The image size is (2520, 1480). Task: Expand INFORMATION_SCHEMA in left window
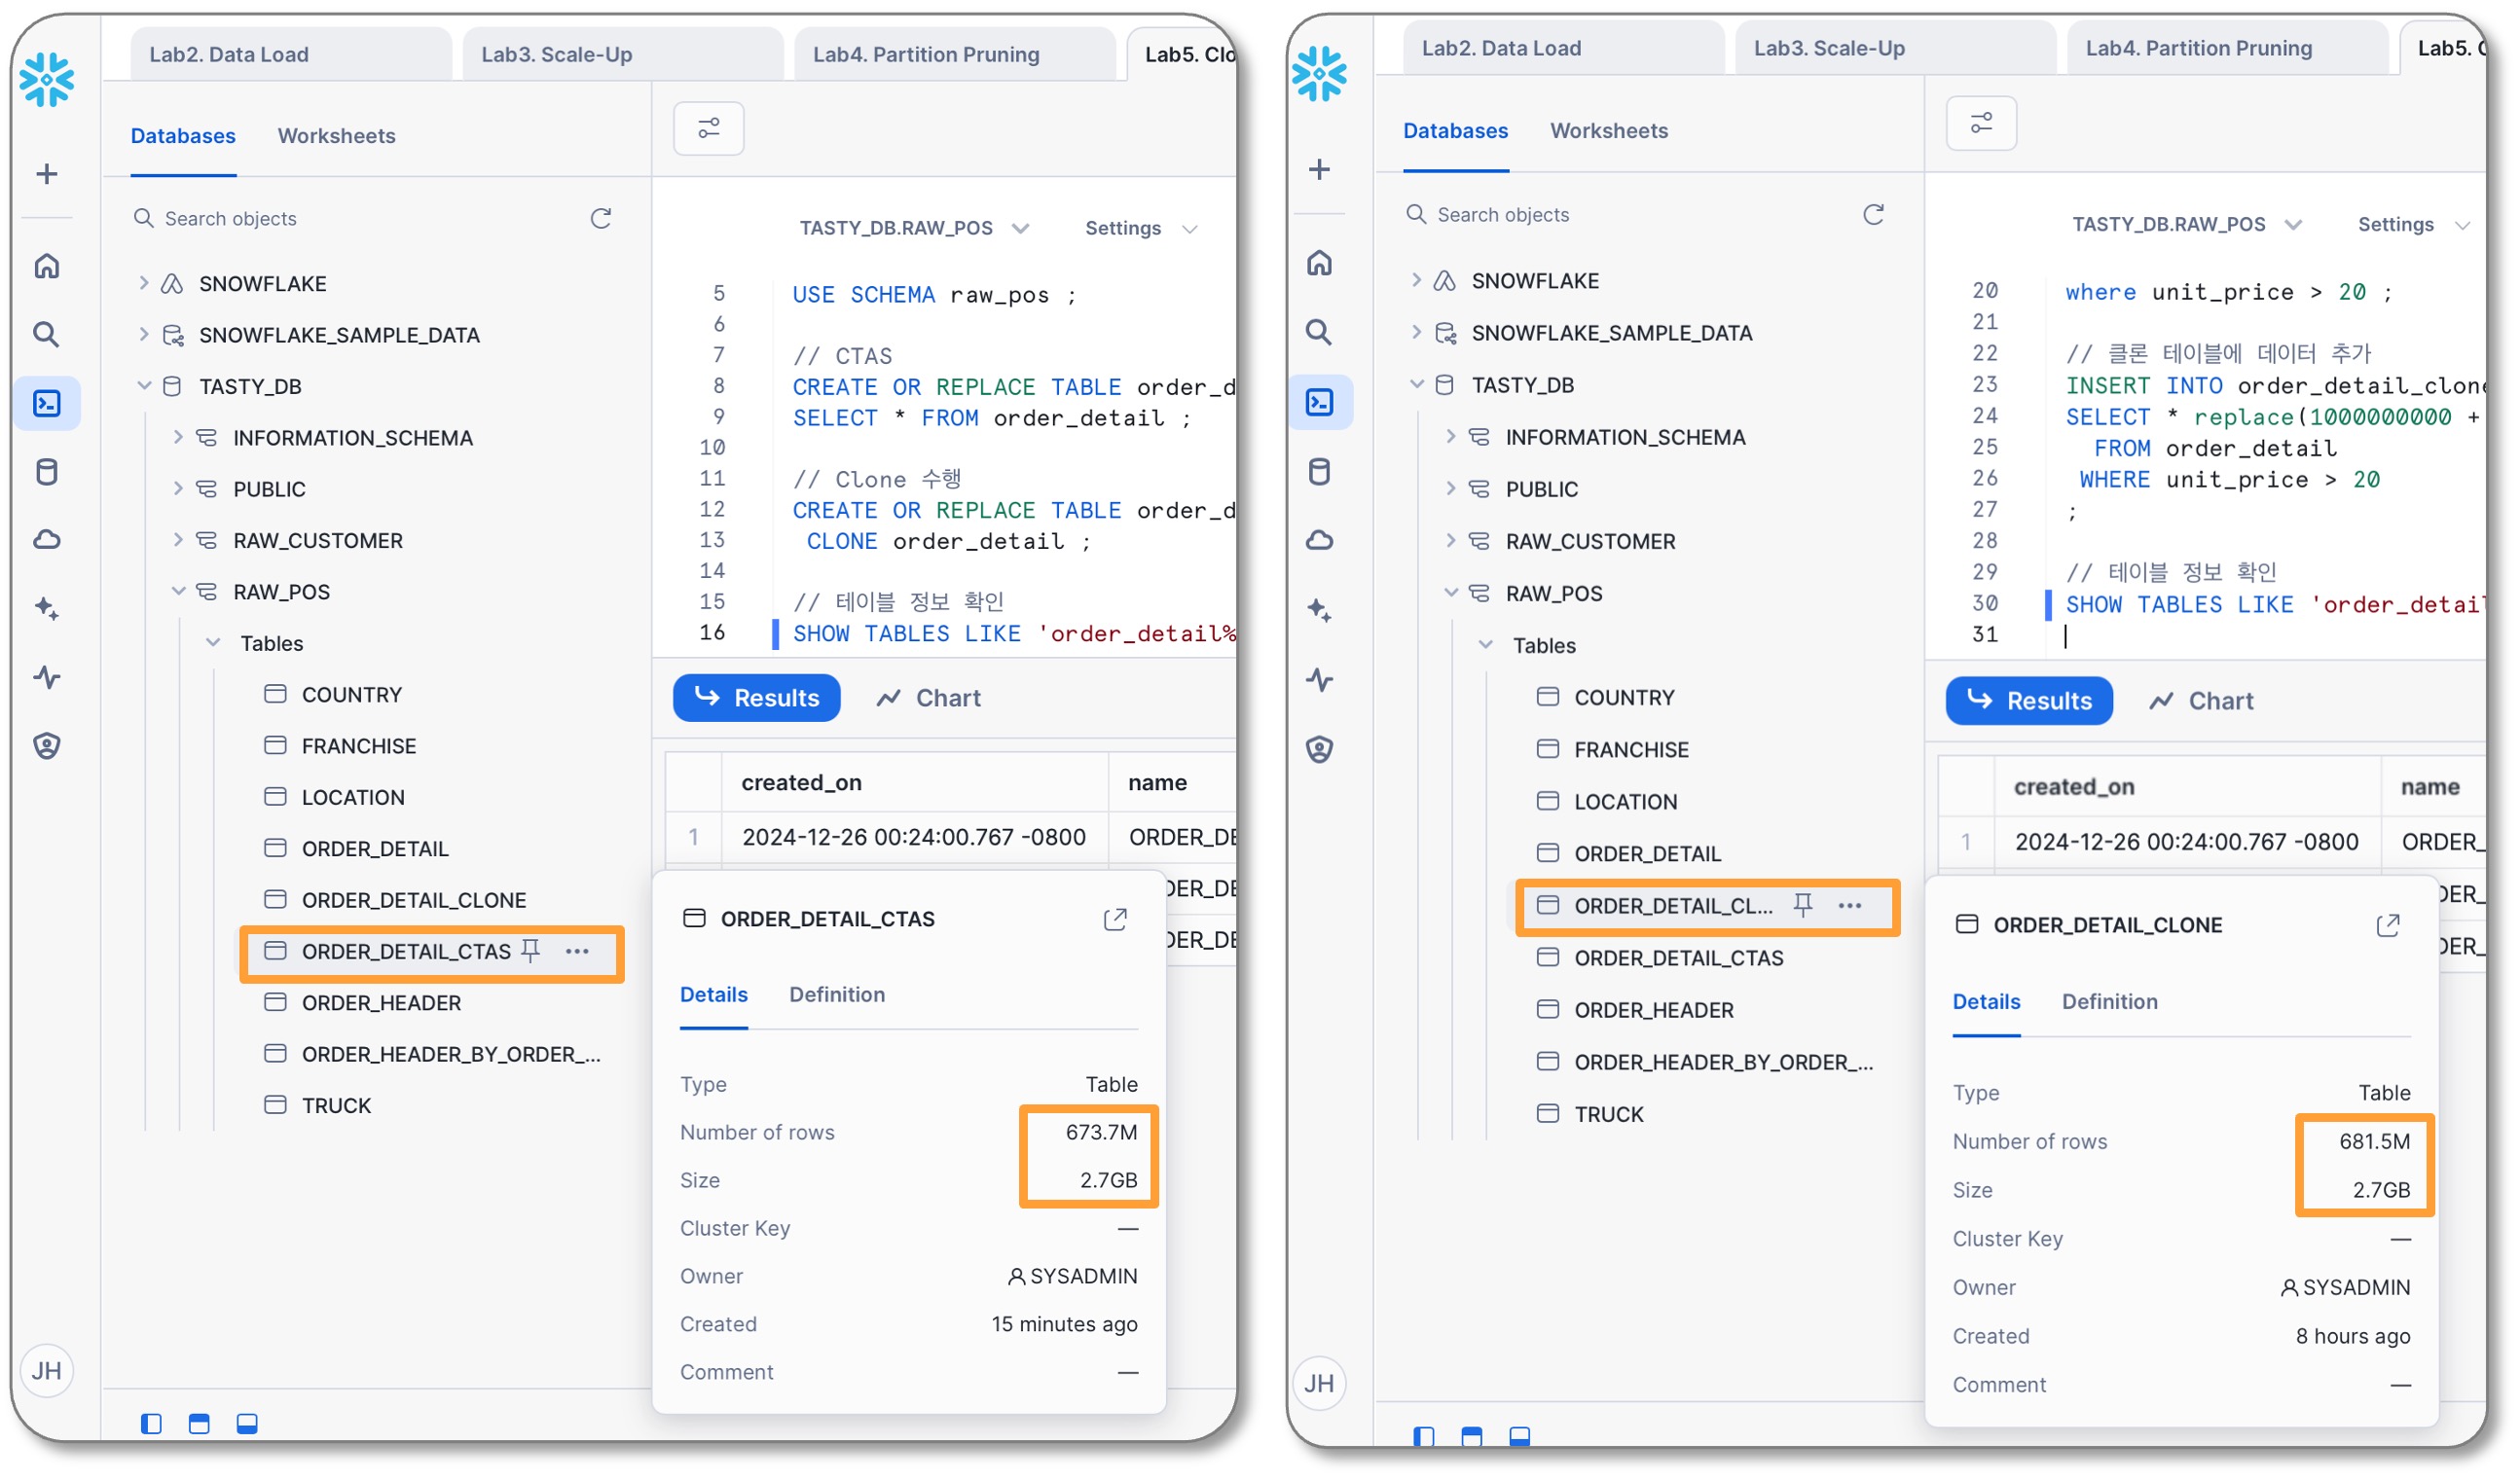(177, 437)
